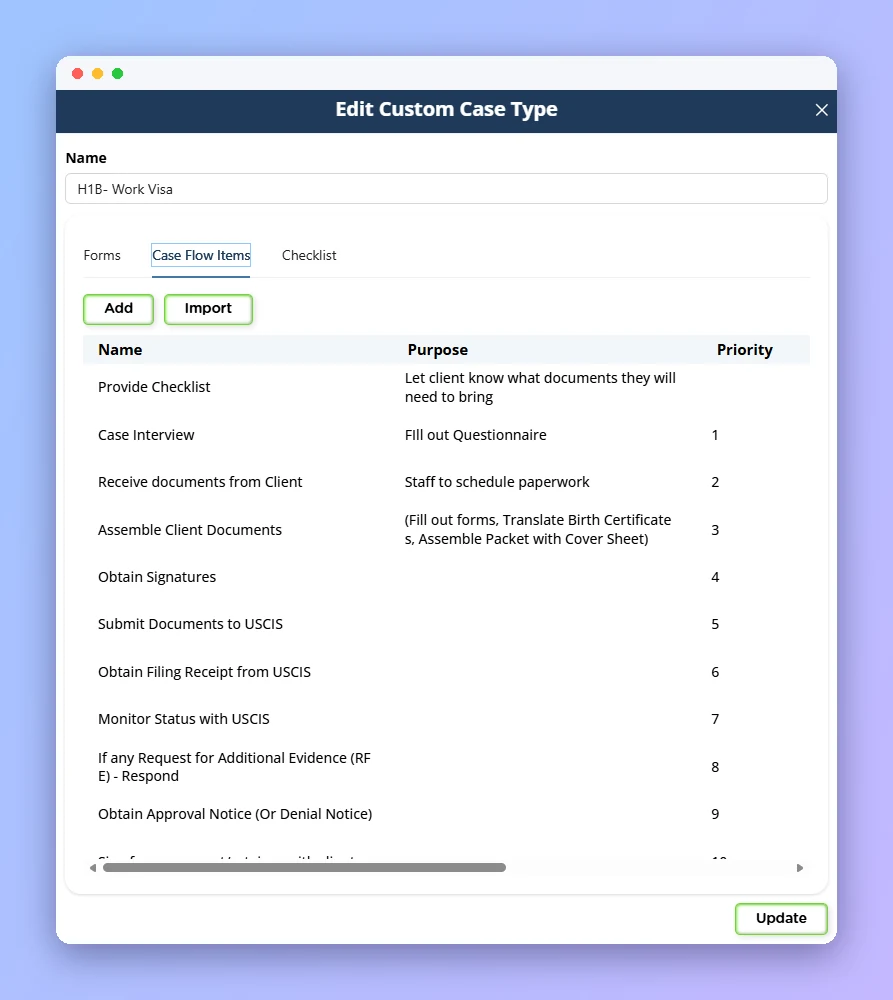This screenshot has width=893, height=1000.
Task: Click the Update button
Action: click(781, 918)
